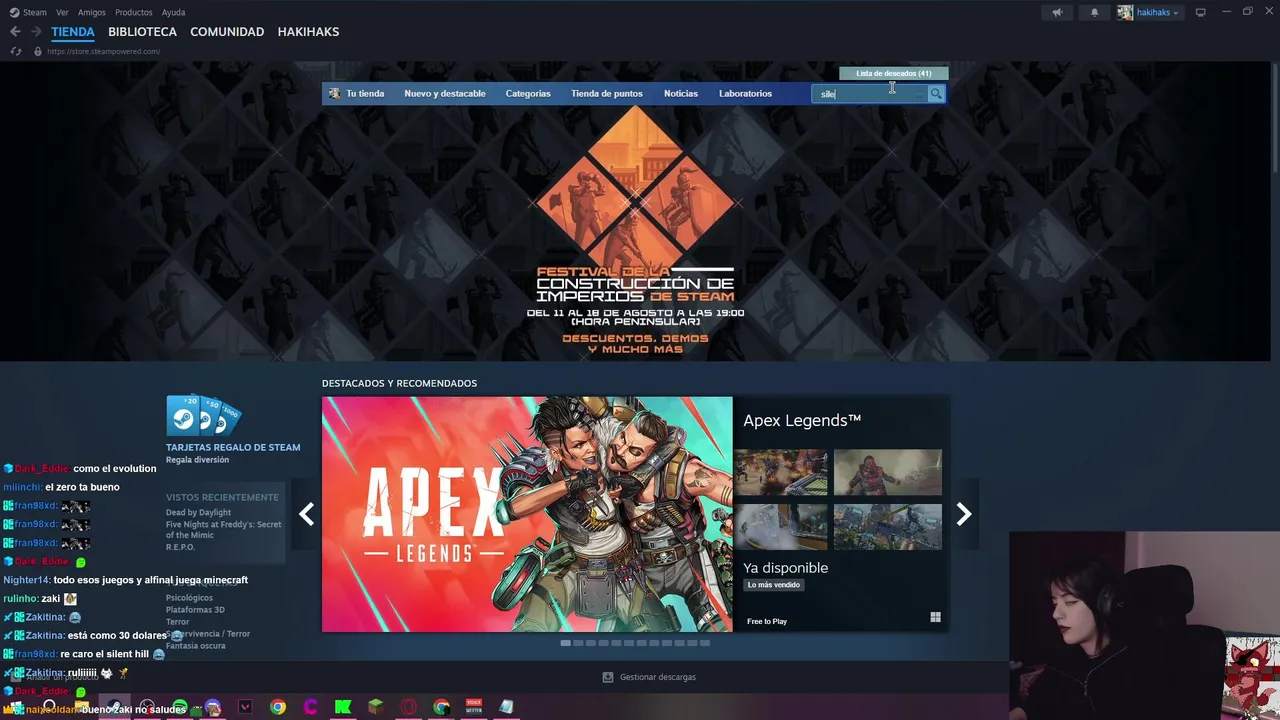This screenshot has height=720, width=1280.
Task: Expand Nuevo y destacable menu
Action: pyautogui.click(x=445, y=94)
